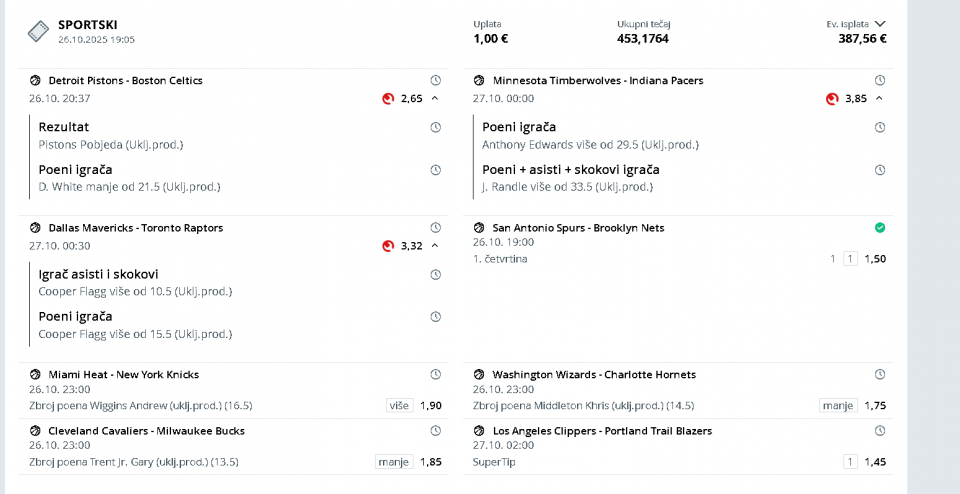
Task: Click the basketball icon for Detroit Pistons match
Action: click(x=36, y=81)
